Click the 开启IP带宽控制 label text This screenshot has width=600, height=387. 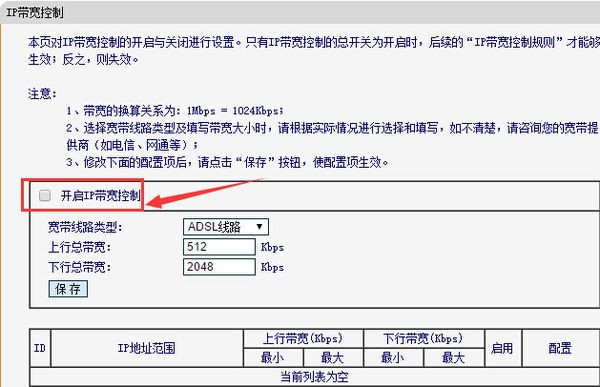point(101,196)
